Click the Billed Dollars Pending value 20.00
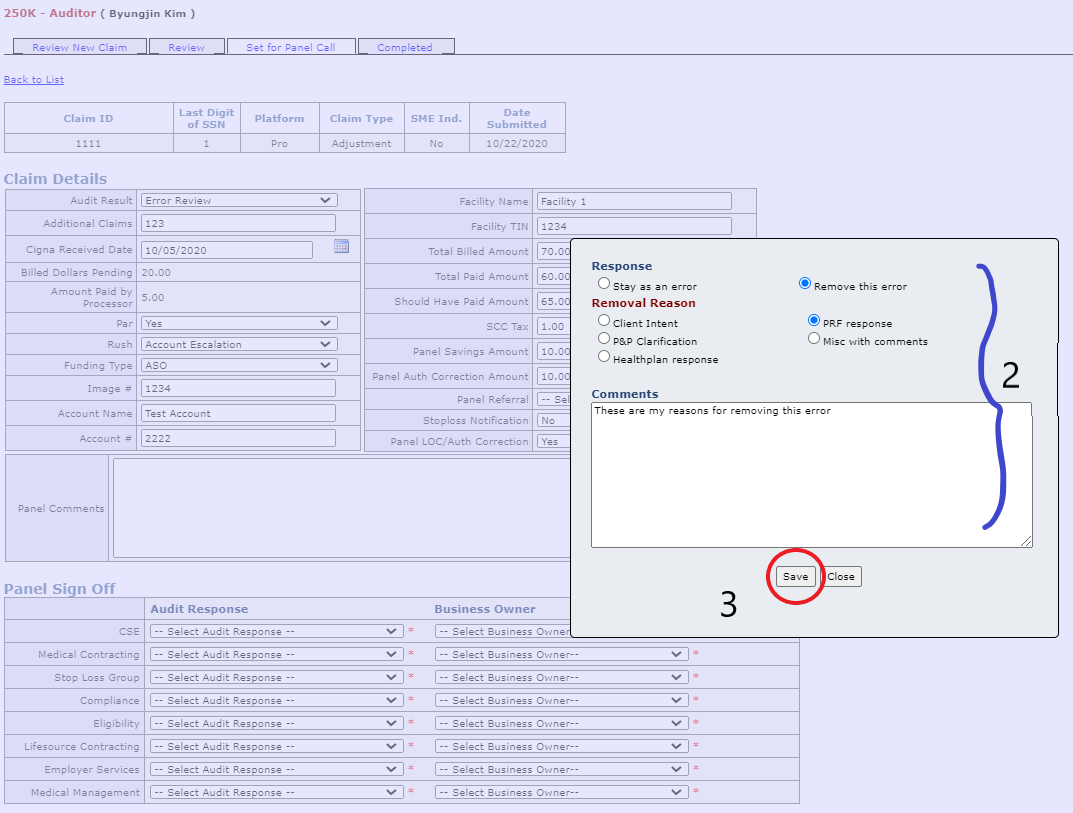1073x813 pixels. [x=156, y=272]
